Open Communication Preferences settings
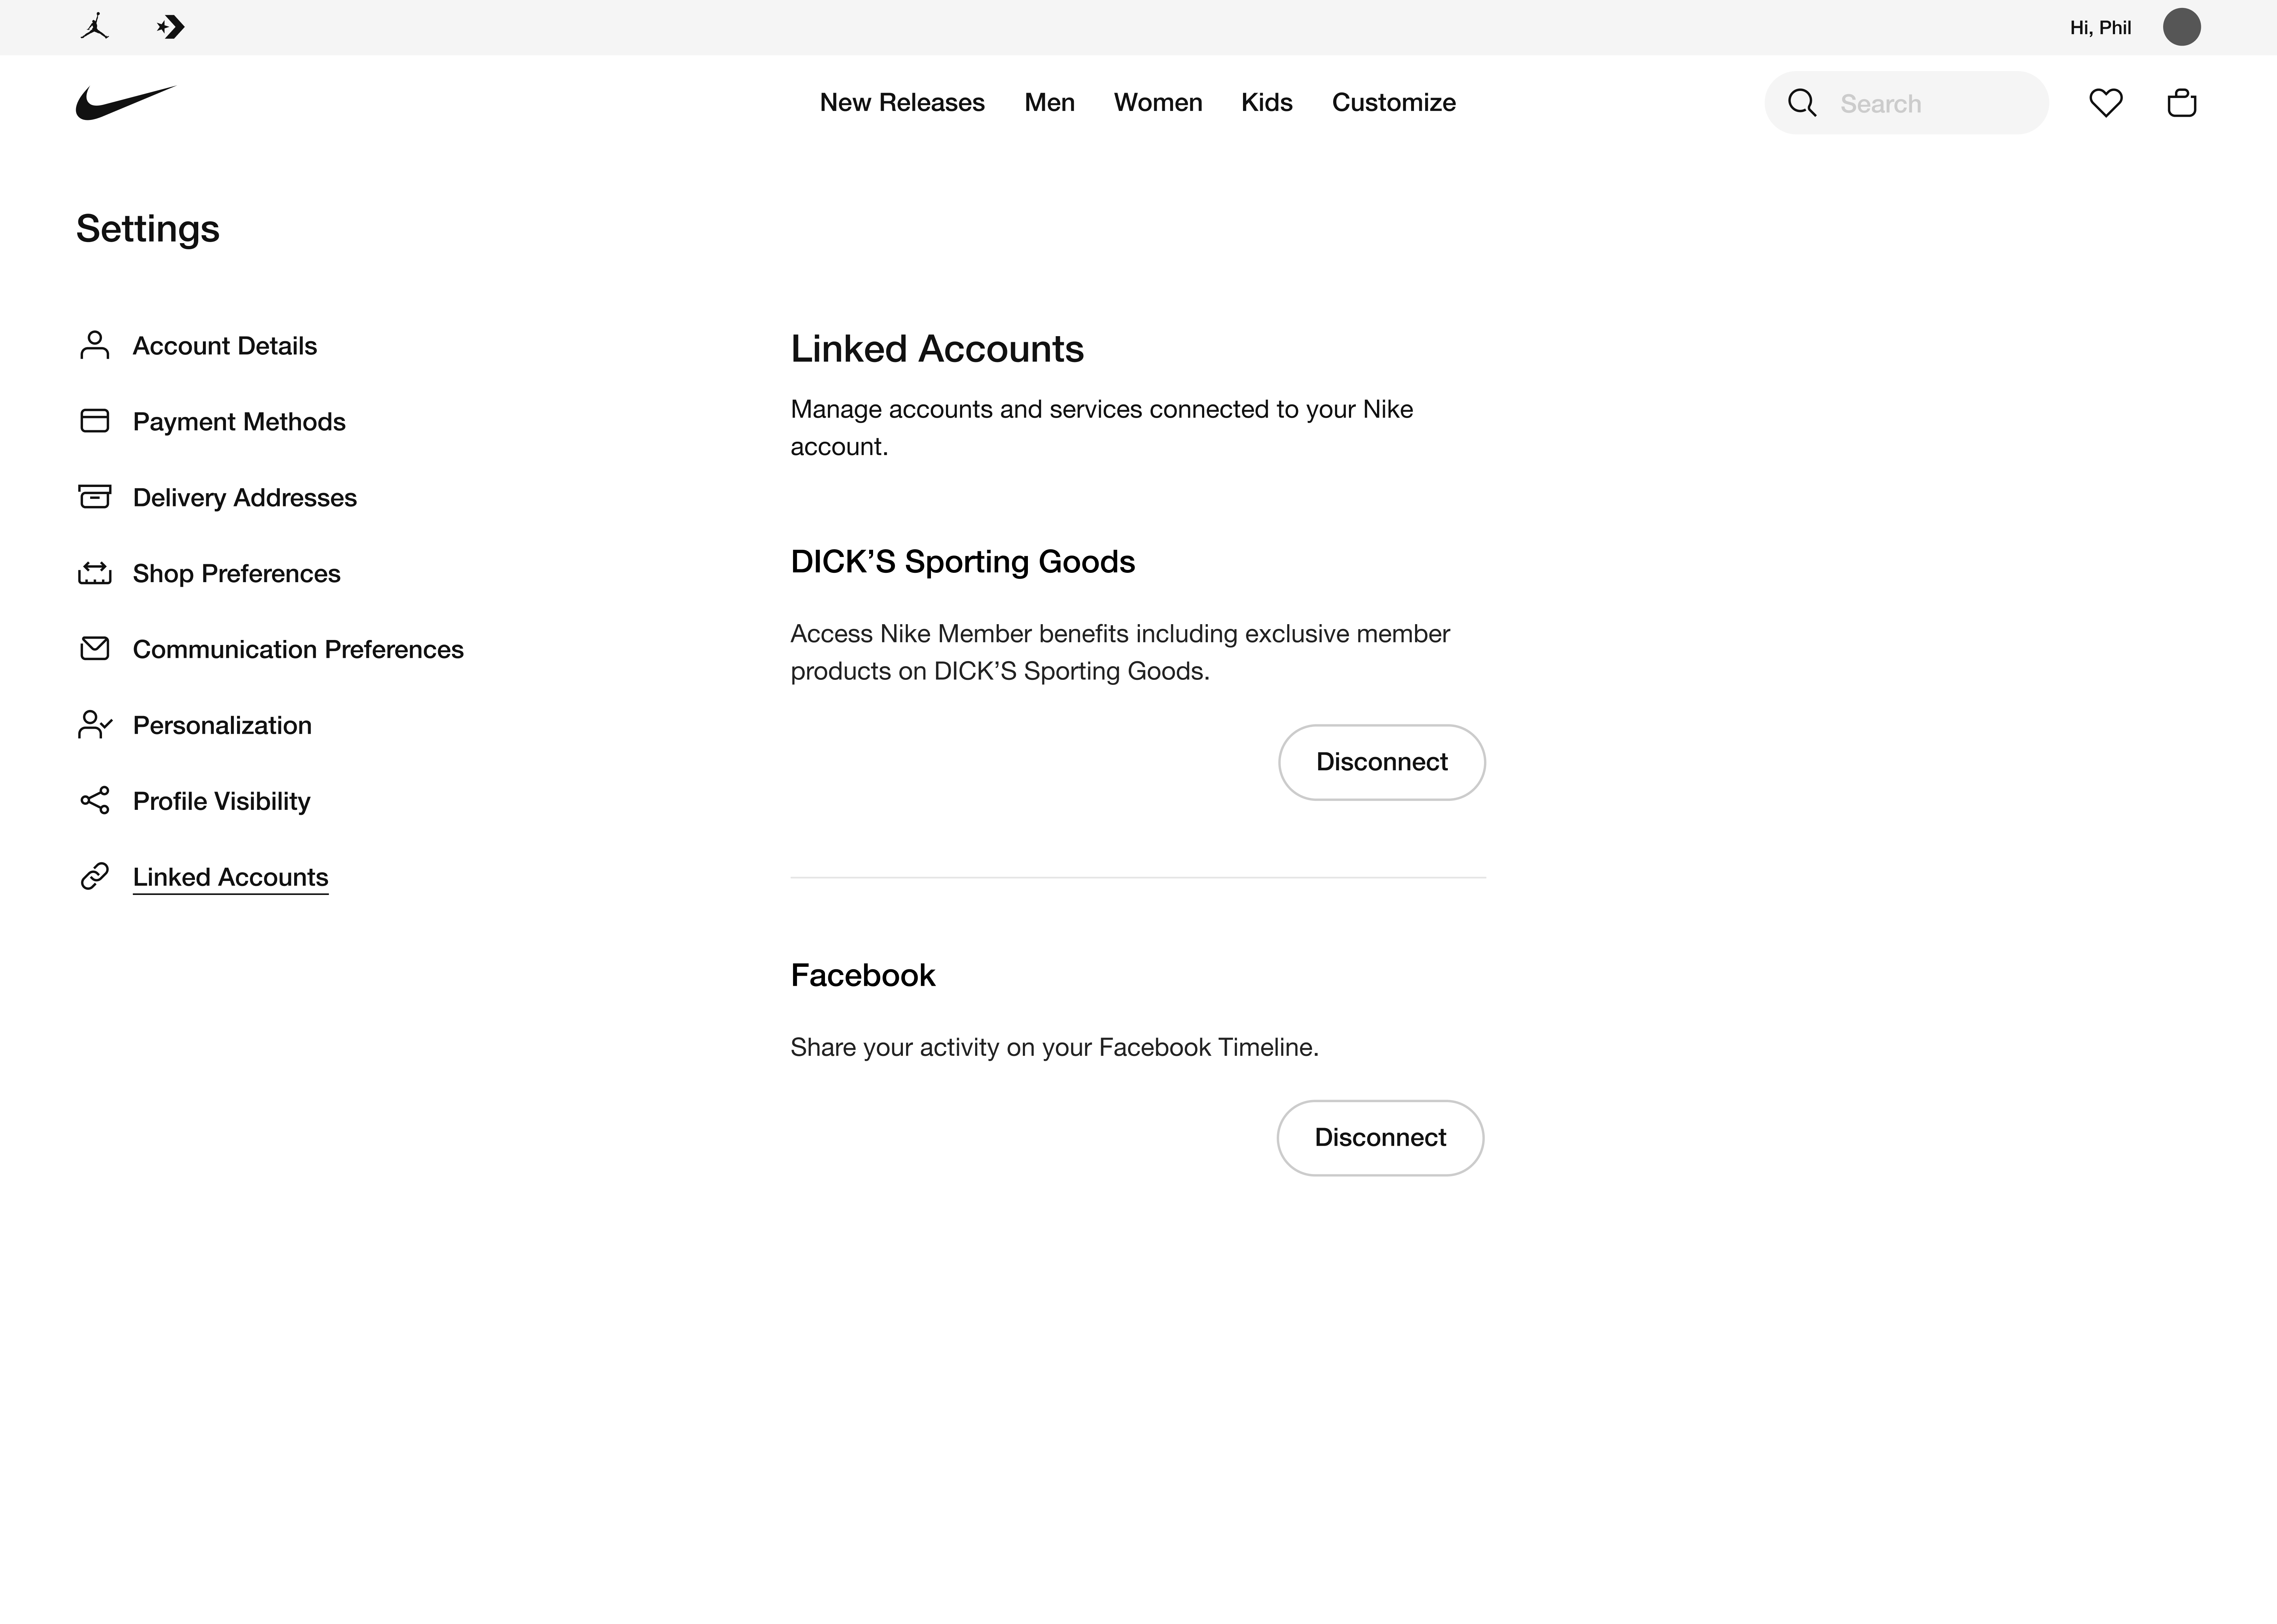 pyautogui.click(x=298, y=649)
